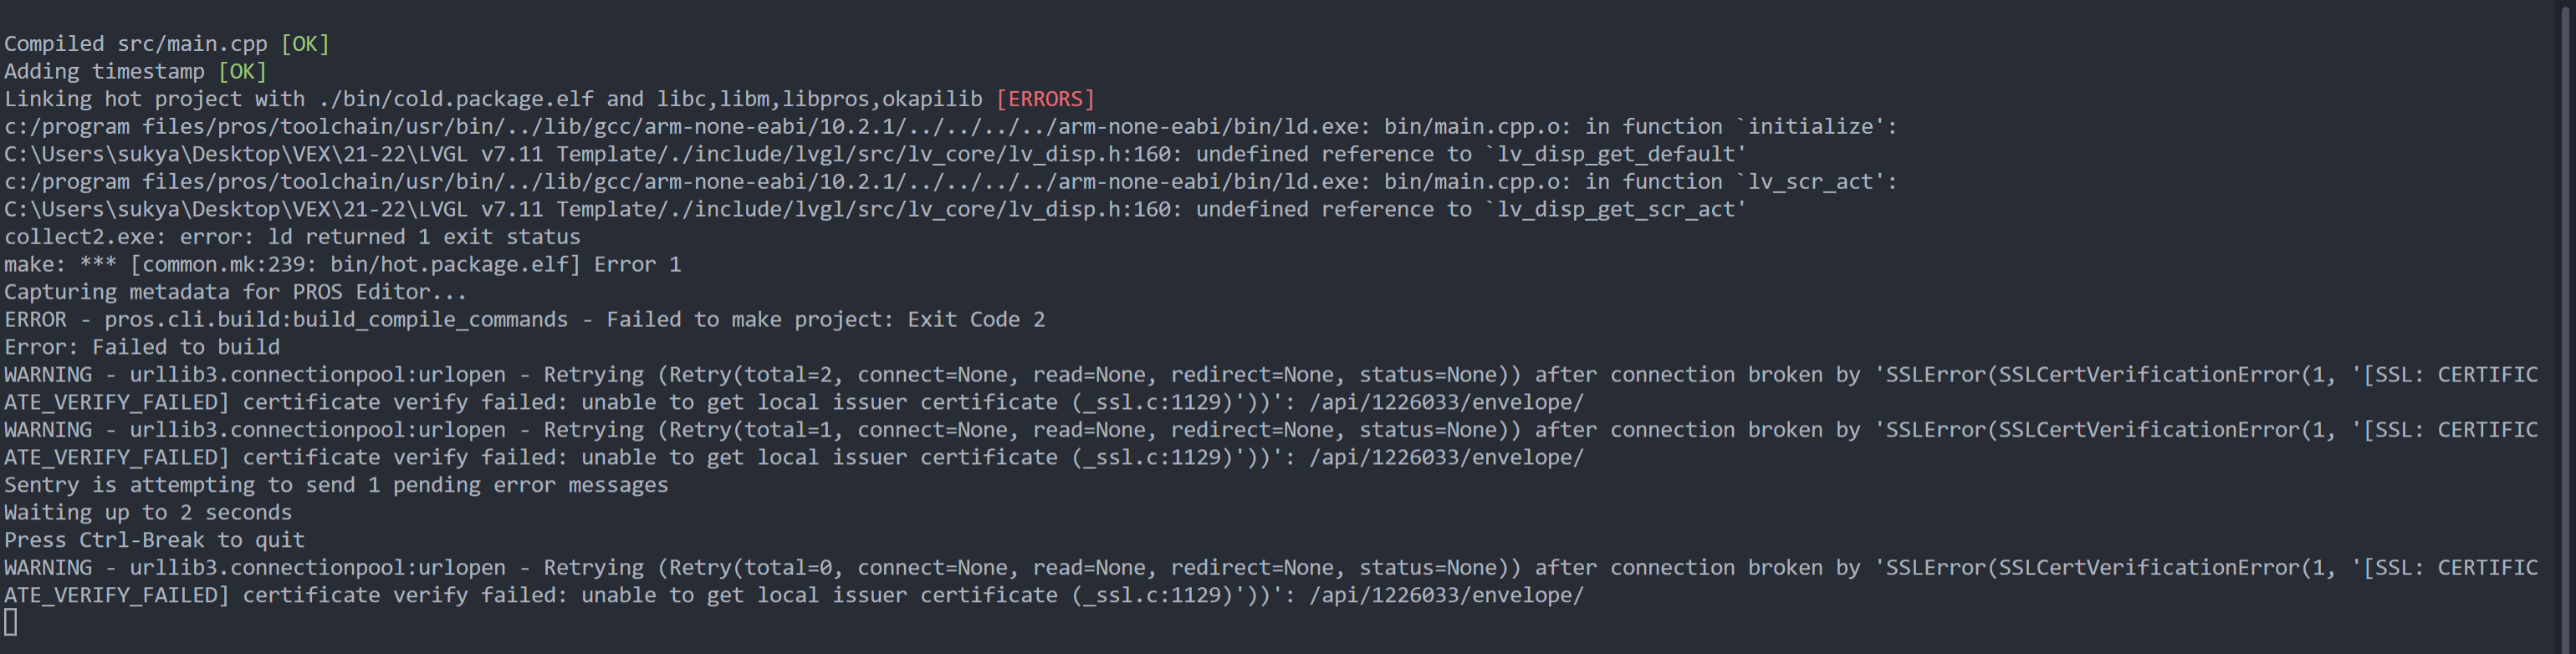The width and height of the screenshot is (2576, 654).
Task: Click the red [ERRORS] status text
Action: click(x=1045, y=99)
